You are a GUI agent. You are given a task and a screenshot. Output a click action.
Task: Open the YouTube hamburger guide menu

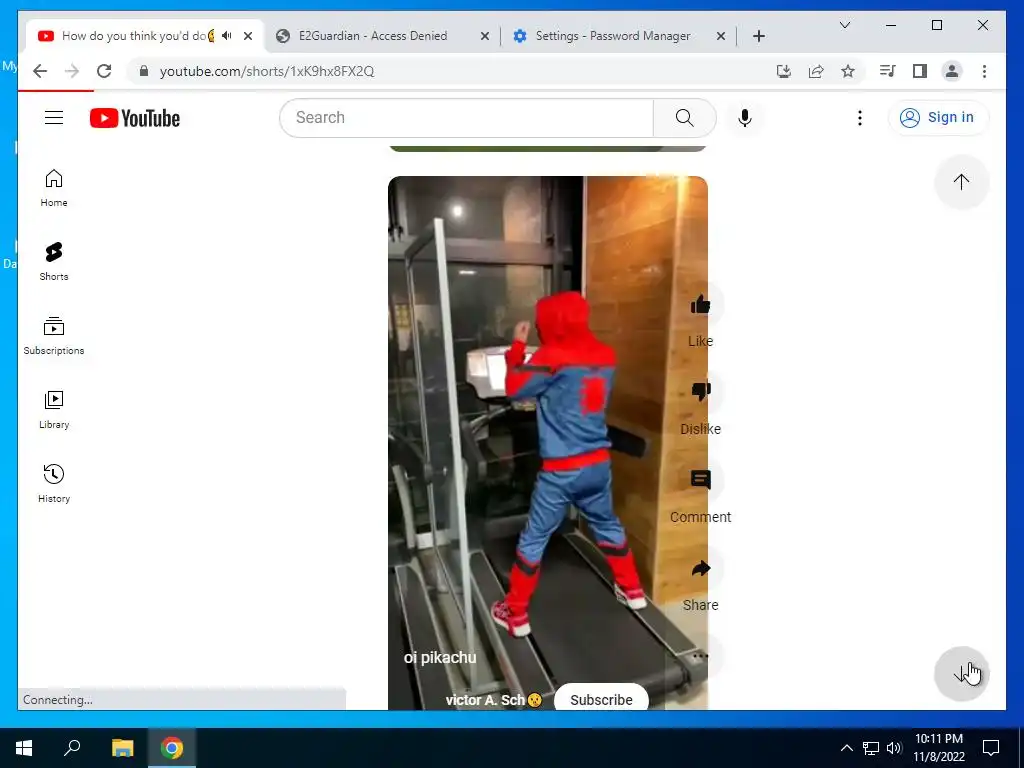coord(54,118)
